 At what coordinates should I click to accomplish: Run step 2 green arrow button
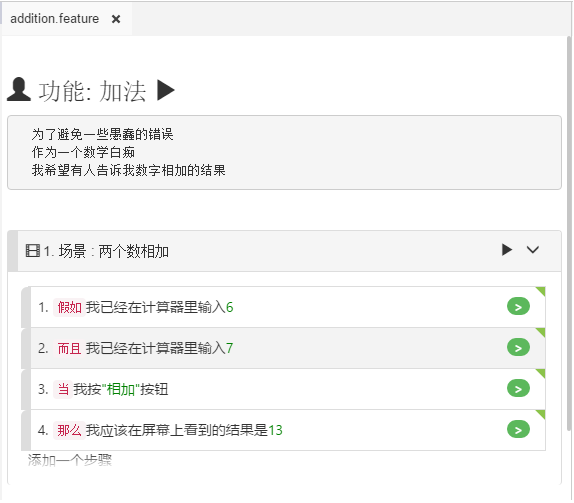518,347
